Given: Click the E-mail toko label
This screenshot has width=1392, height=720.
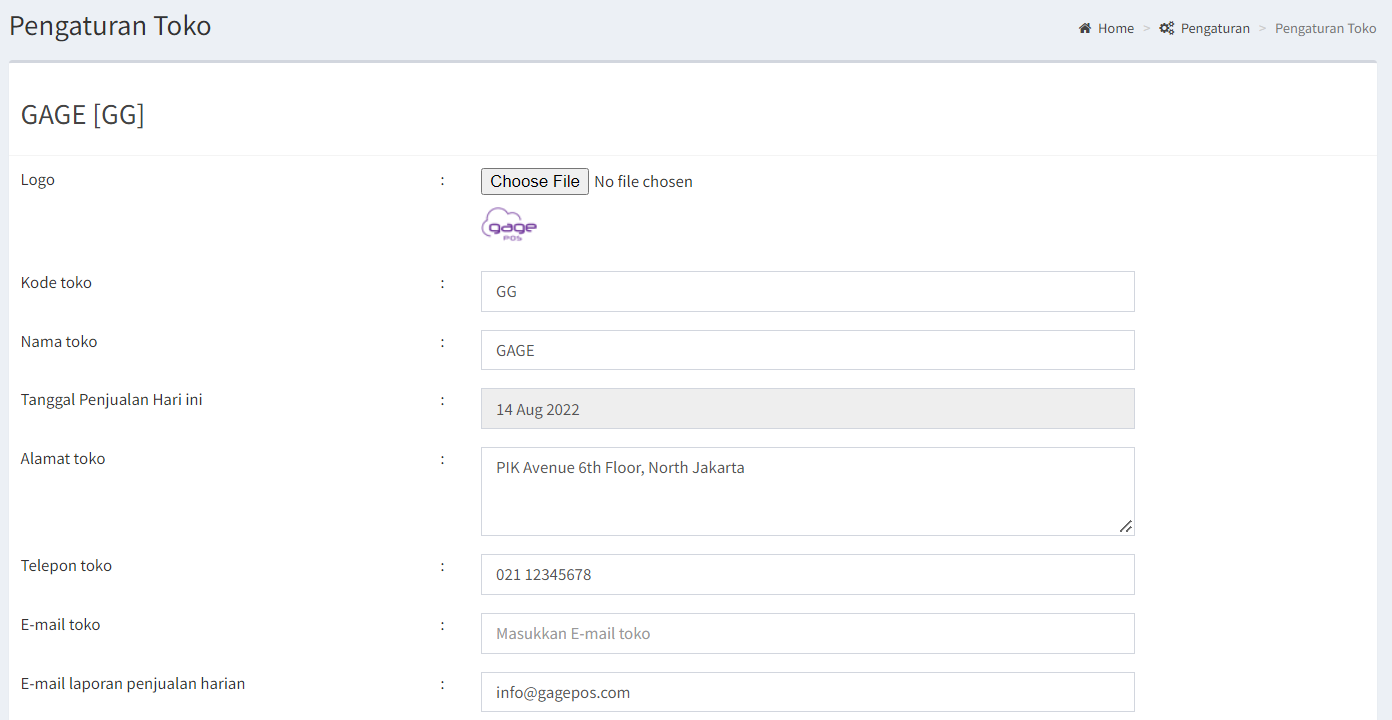Looking at the screenshot, I should 61,625.
